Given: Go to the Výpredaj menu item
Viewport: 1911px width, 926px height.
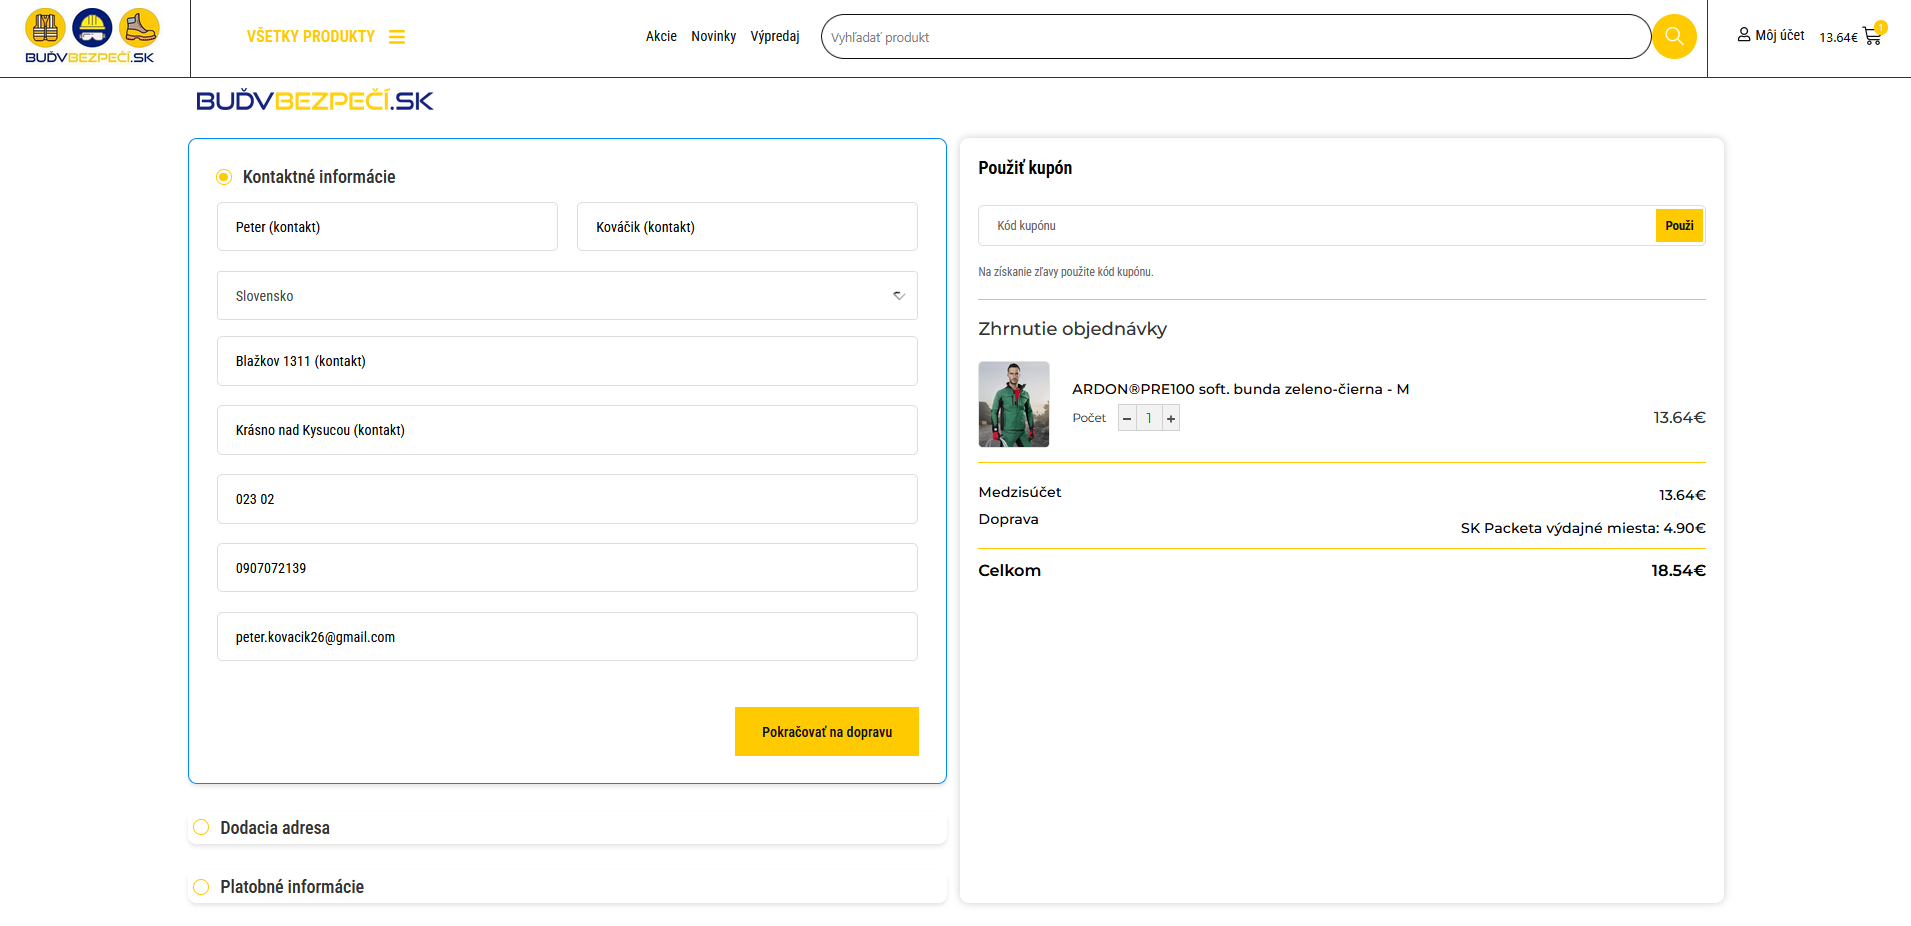Looking at the screenshot, I should [x=774, y=36].
